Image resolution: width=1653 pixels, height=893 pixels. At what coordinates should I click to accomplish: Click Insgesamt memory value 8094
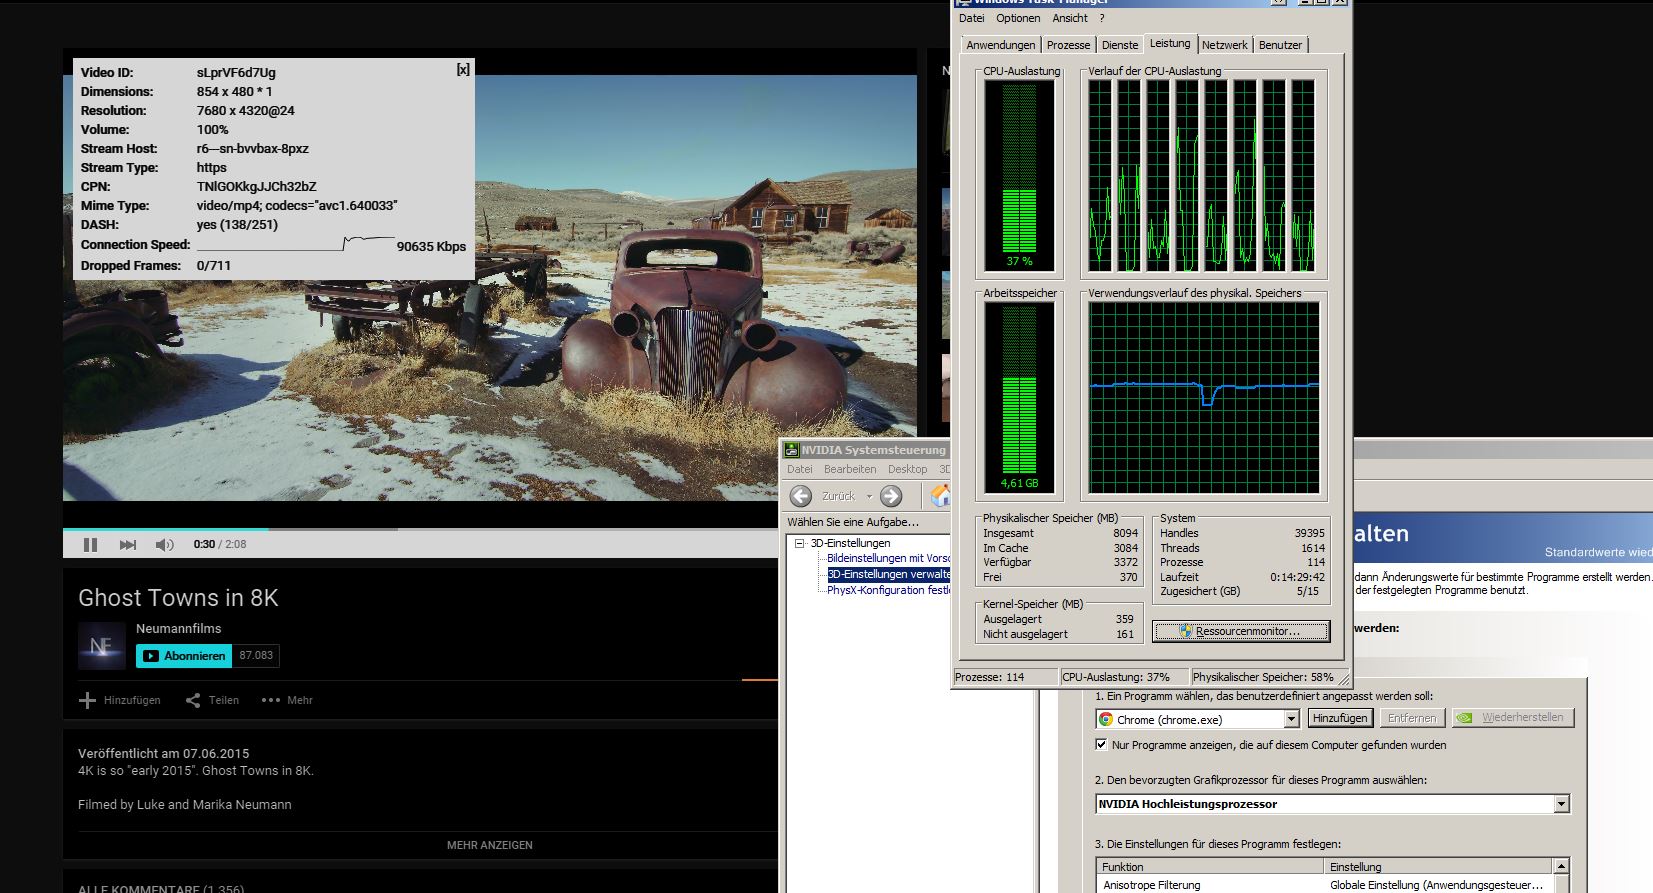point(1125,533)
